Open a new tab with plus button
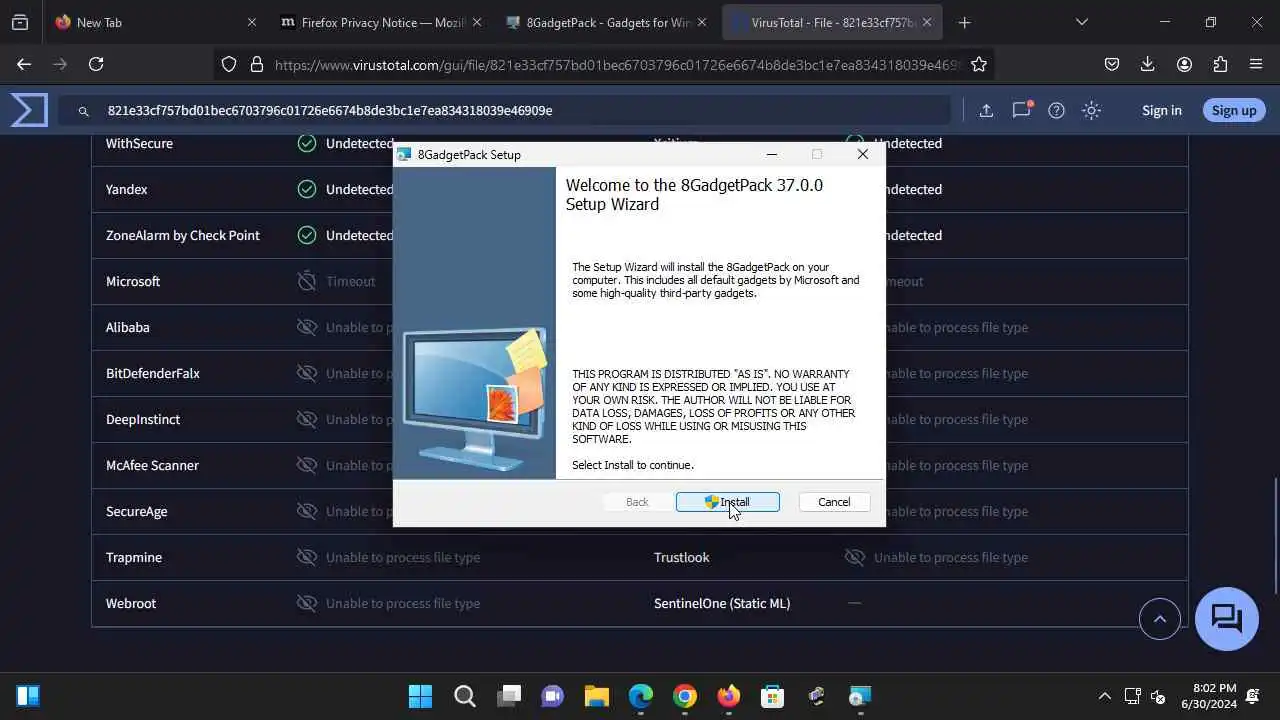The image size is (1280, 720). (x=964, y=22)
